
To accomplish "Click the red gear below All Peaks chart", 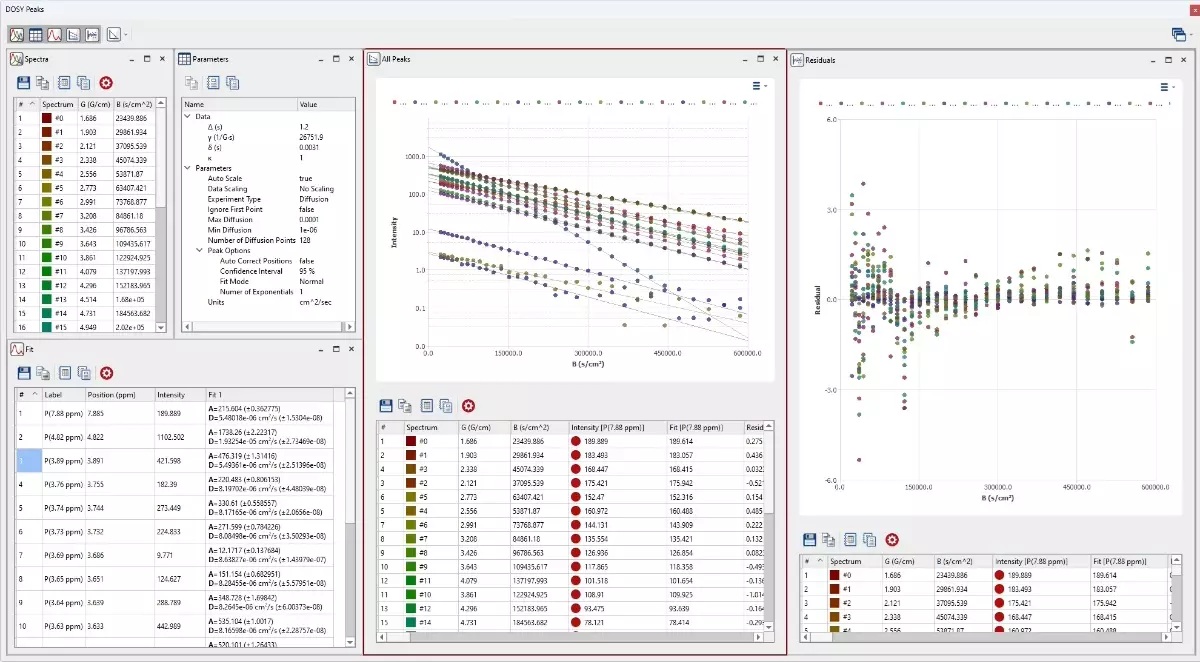I will click(467, 406).
